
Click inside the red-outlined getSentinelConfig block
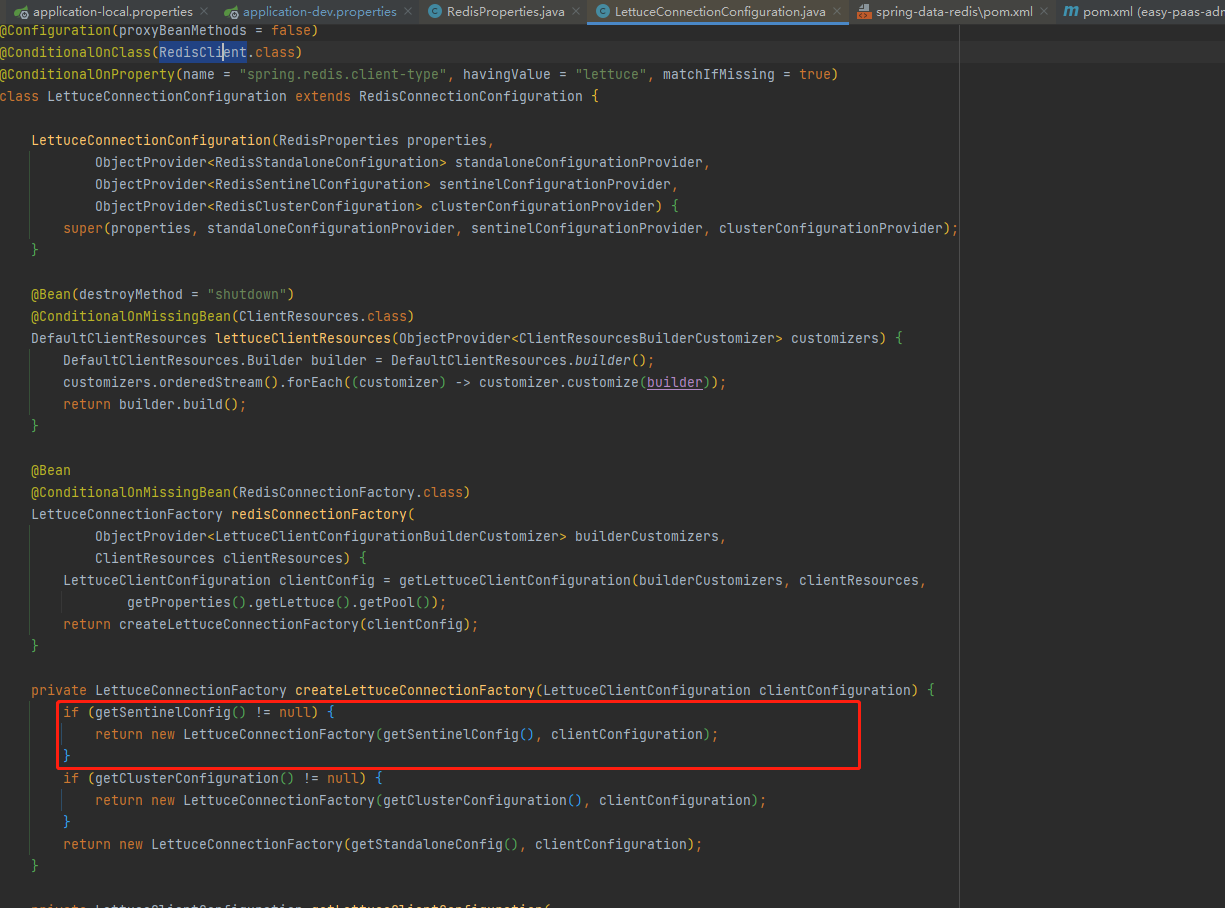click(400, 733)
